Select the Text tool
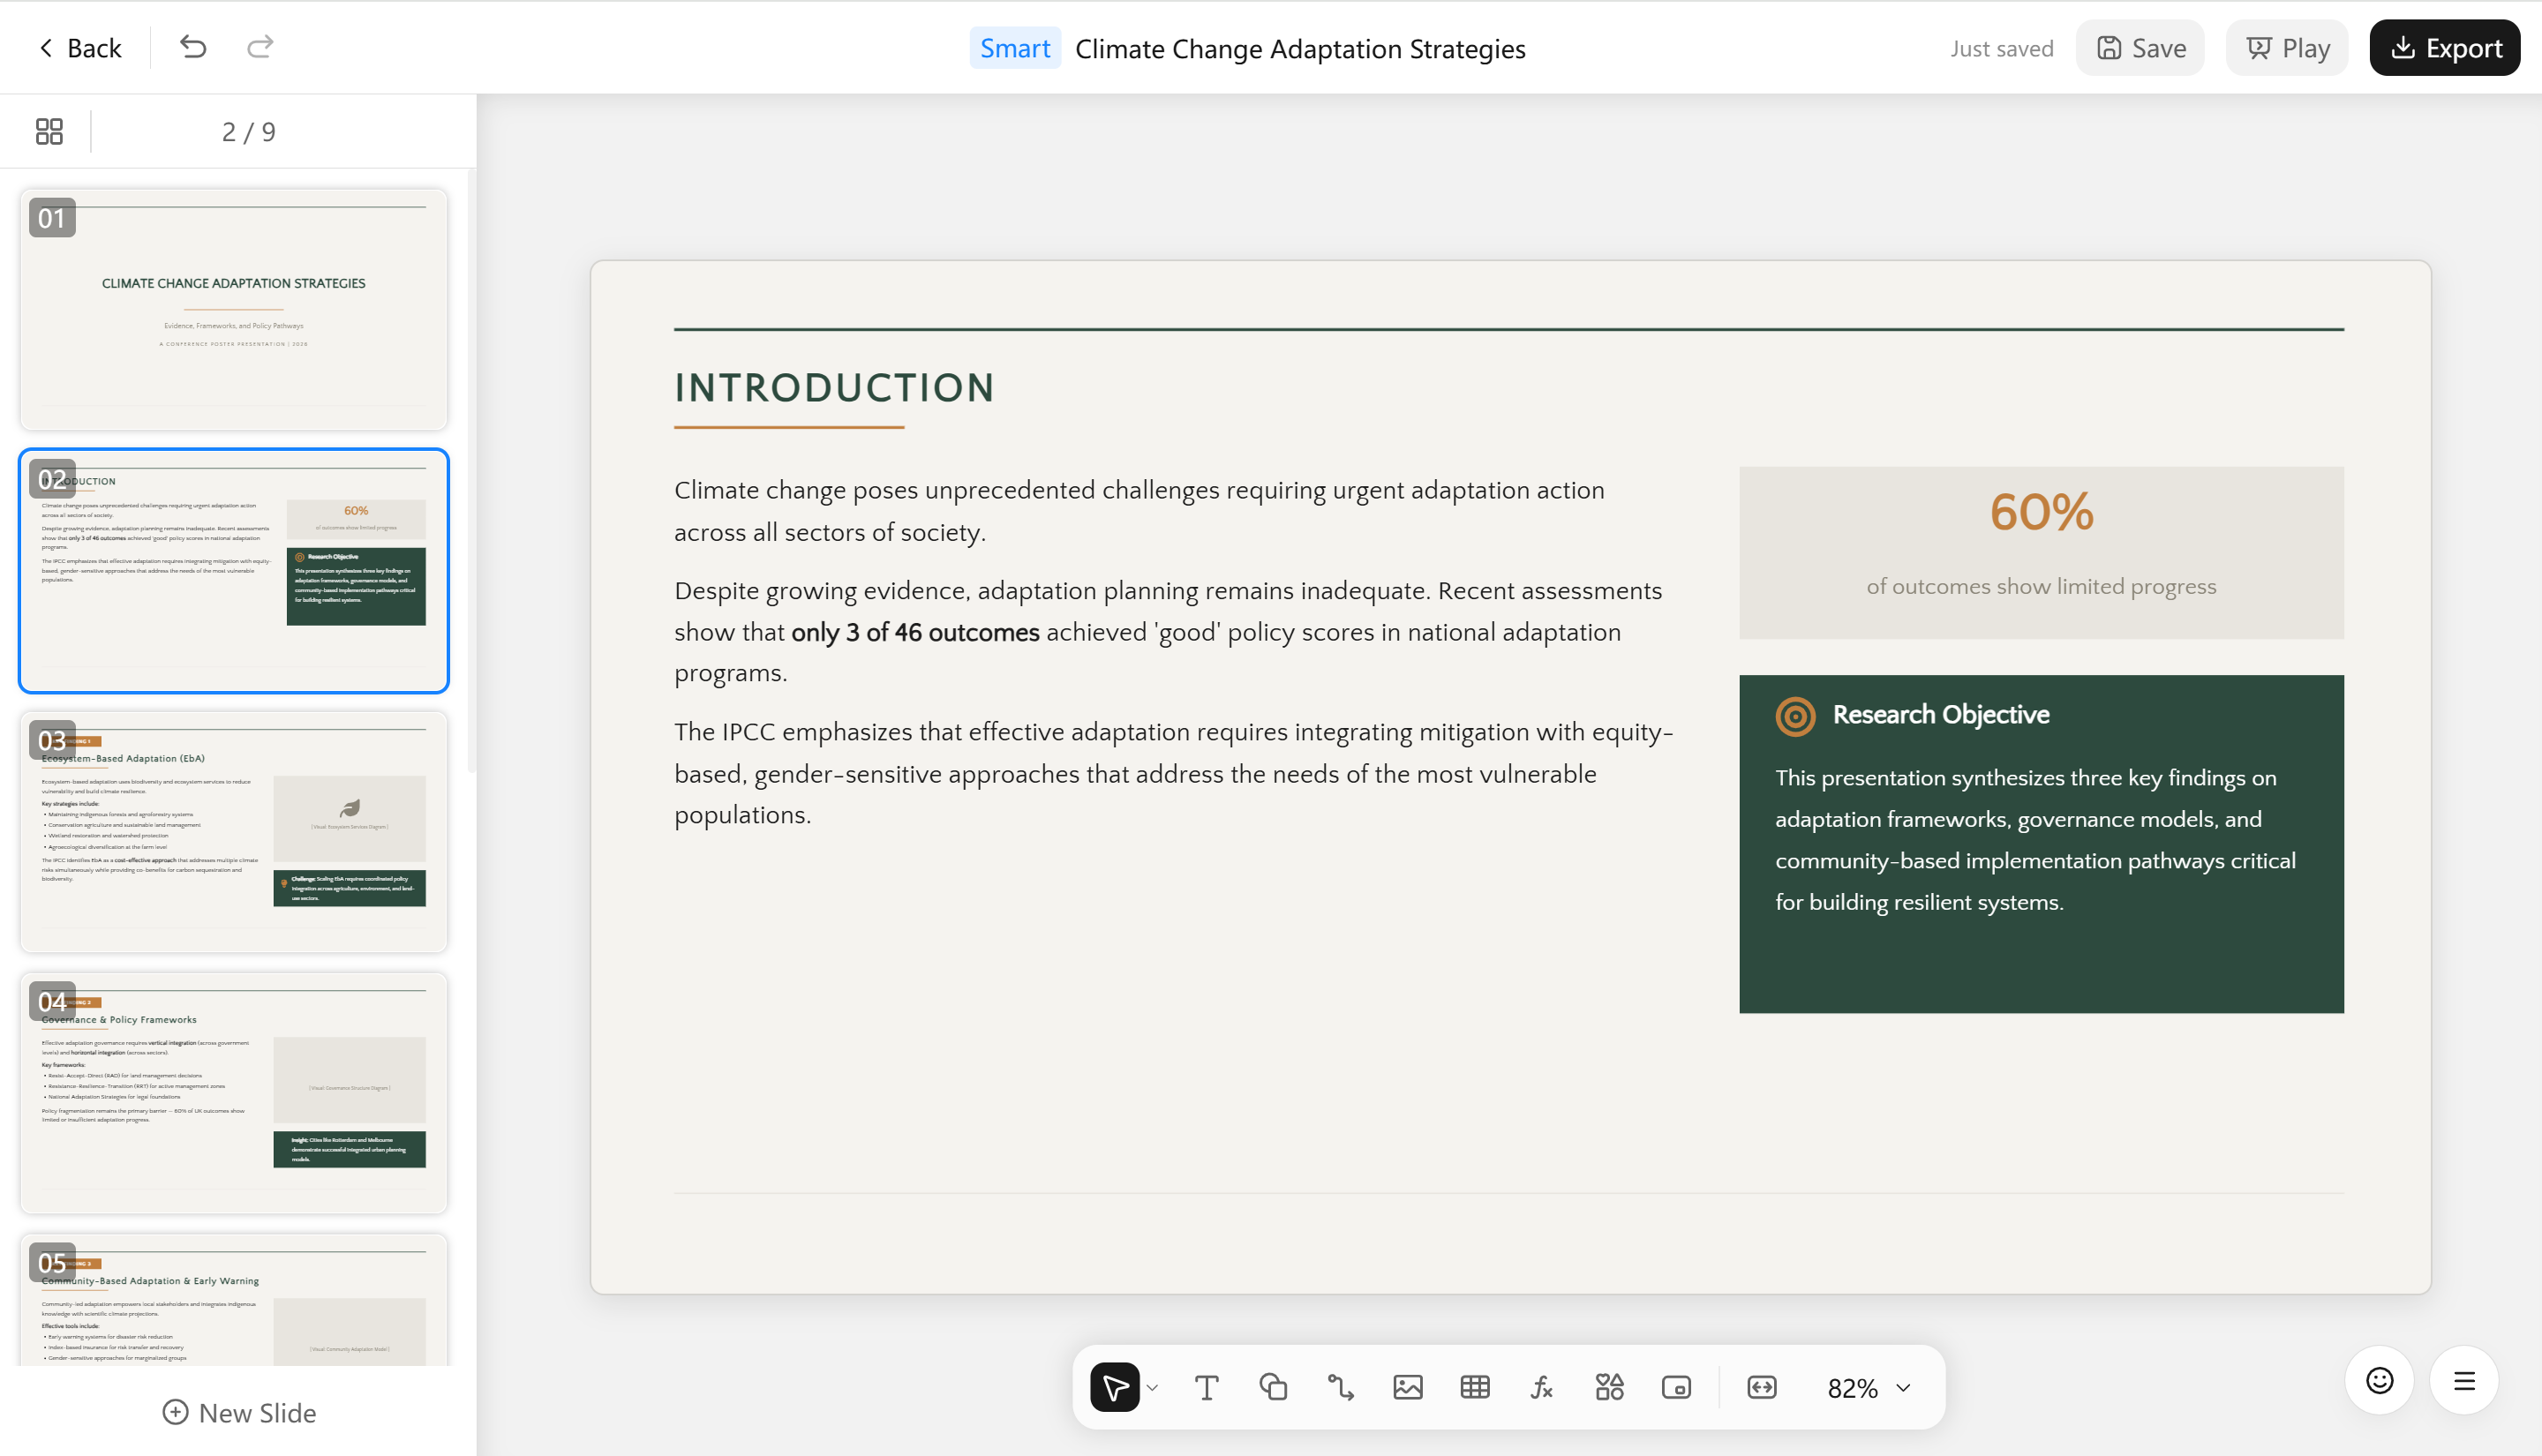 [x=1206, y=1387]
